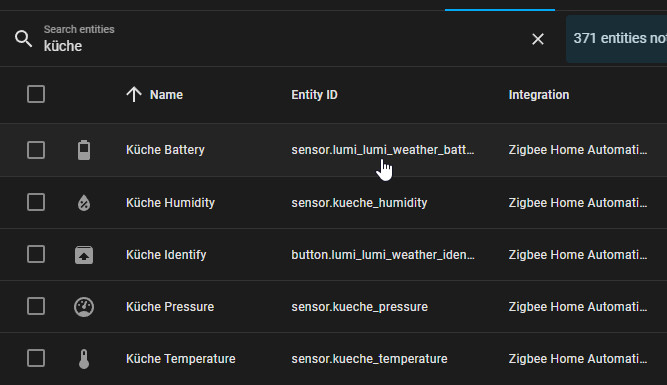Sort by the Entity ID column header
667x385 pixels.
click(x=314, y=94)
